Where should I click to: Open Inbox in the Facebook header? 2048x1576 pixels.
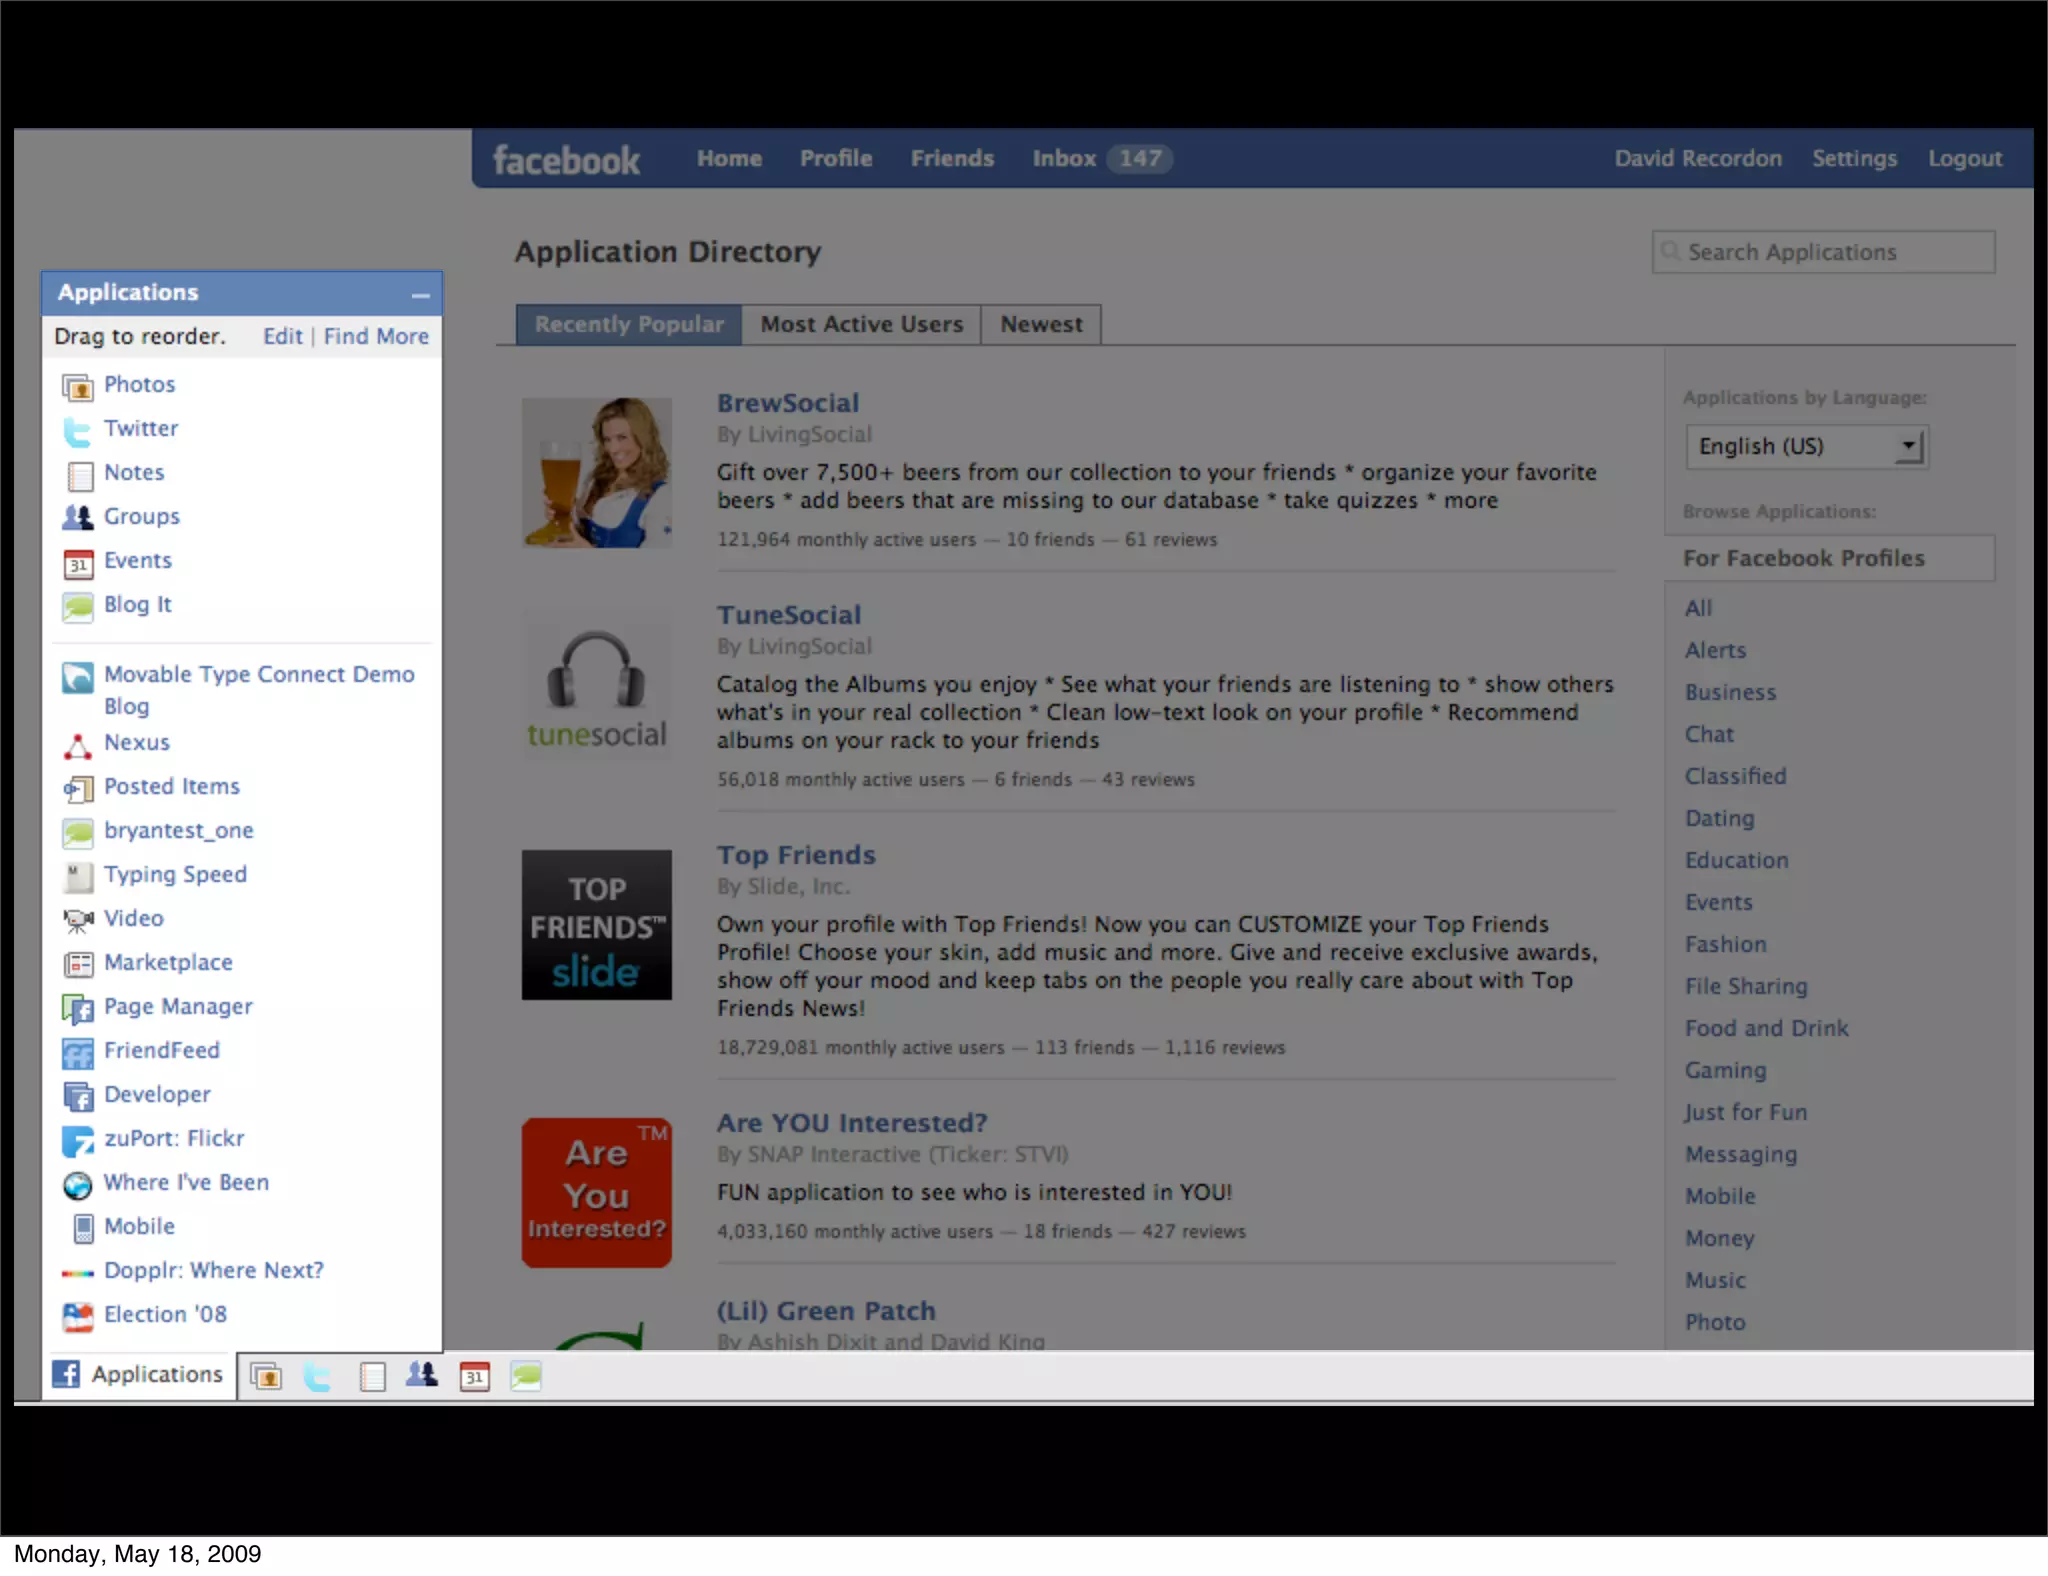[x=1064, y=159]
